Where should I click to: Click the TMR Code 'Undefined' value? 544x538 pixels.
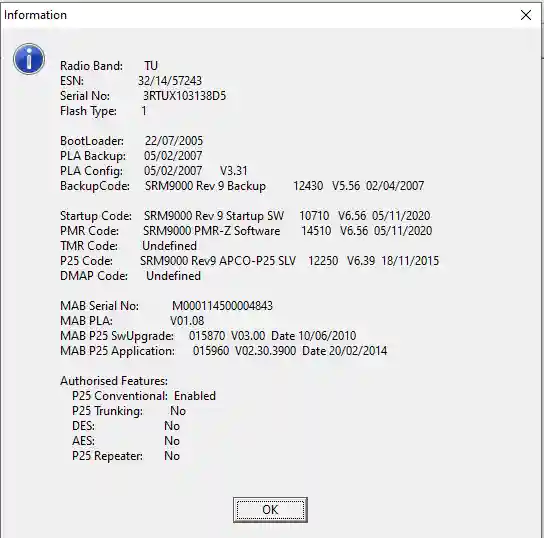tap(169, 246)
